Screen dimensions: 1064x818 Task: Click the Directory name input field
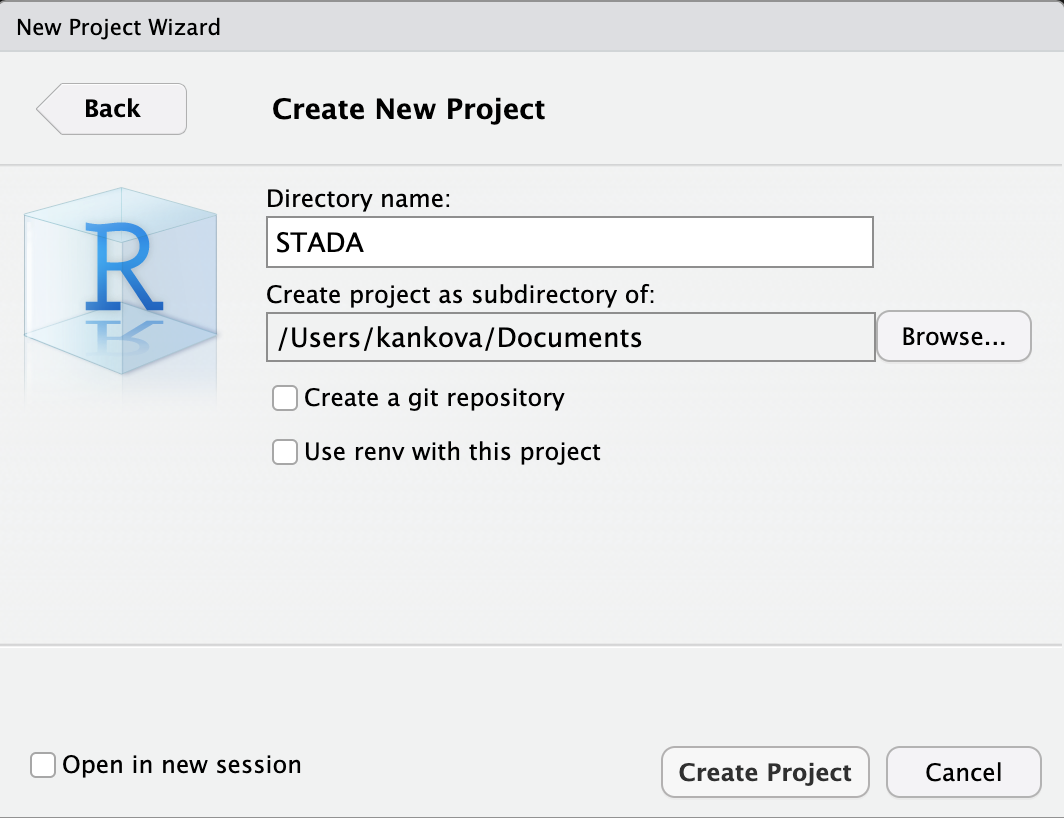click(x=569, y=243)
